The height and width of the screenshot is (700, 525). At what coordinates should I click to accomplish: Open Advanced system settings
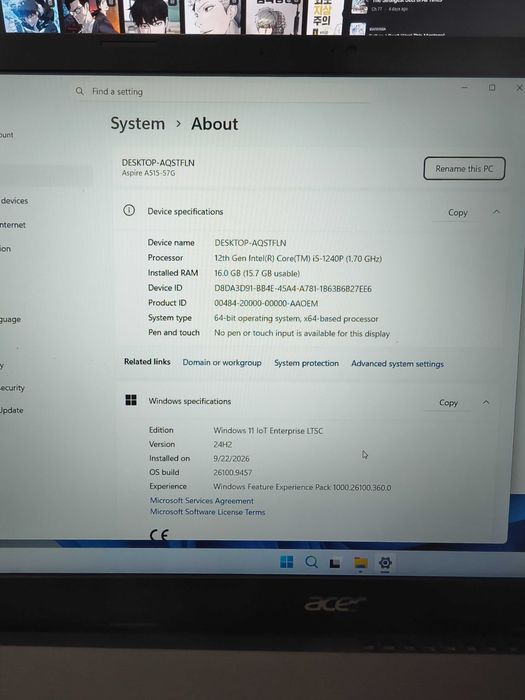click(x=397, y=364)
